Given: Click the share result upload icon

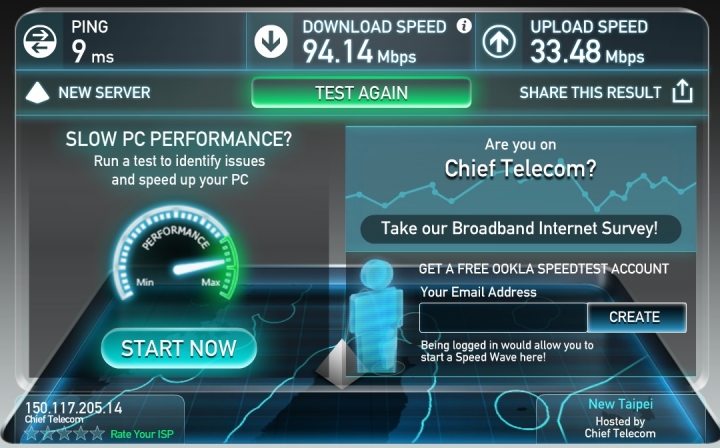Looking at the screenshot, I should pos(682,91).
